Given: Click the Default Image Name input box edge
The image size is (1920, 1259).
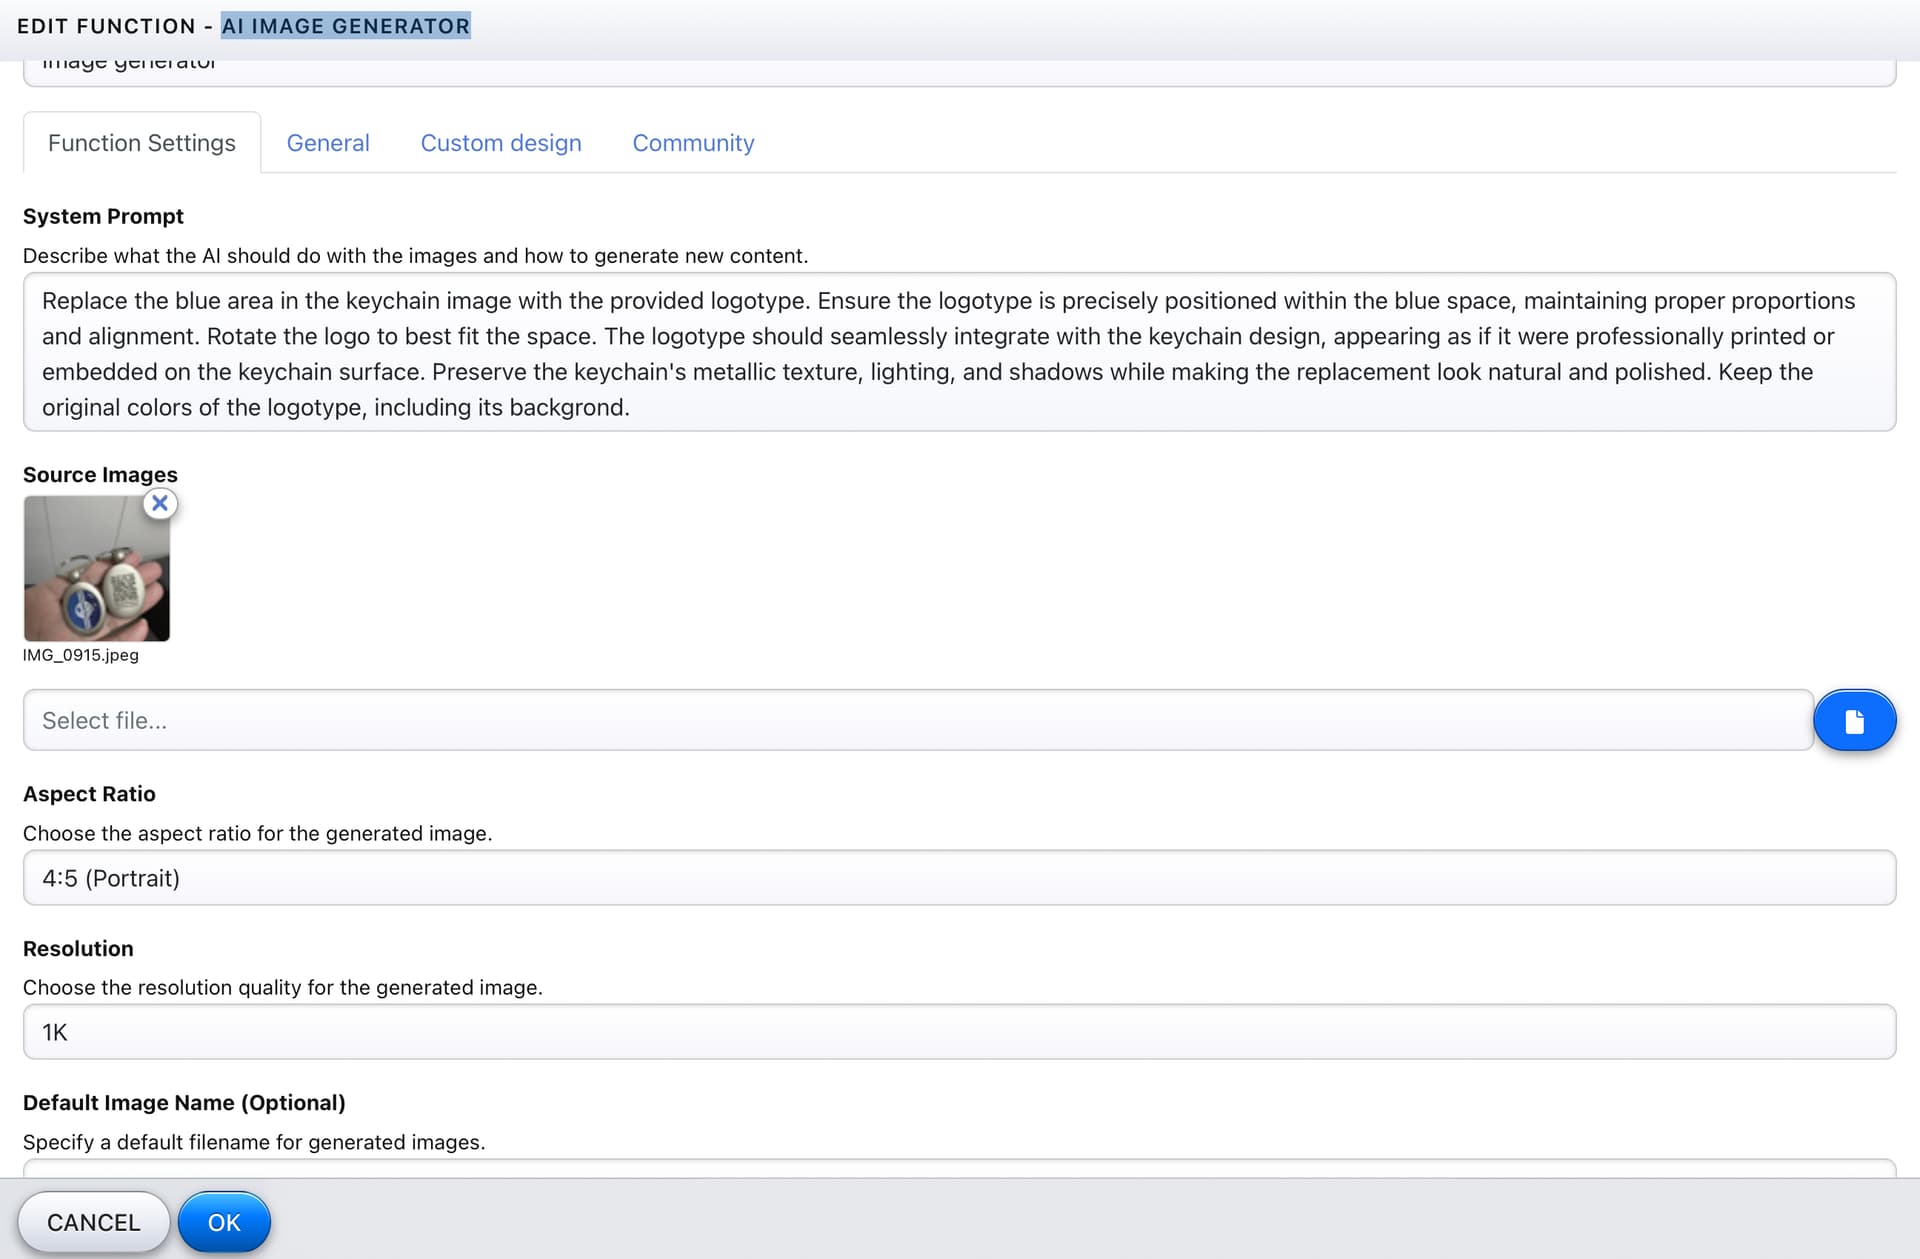Looking at the screenshot, I should tap(958, 1168).
